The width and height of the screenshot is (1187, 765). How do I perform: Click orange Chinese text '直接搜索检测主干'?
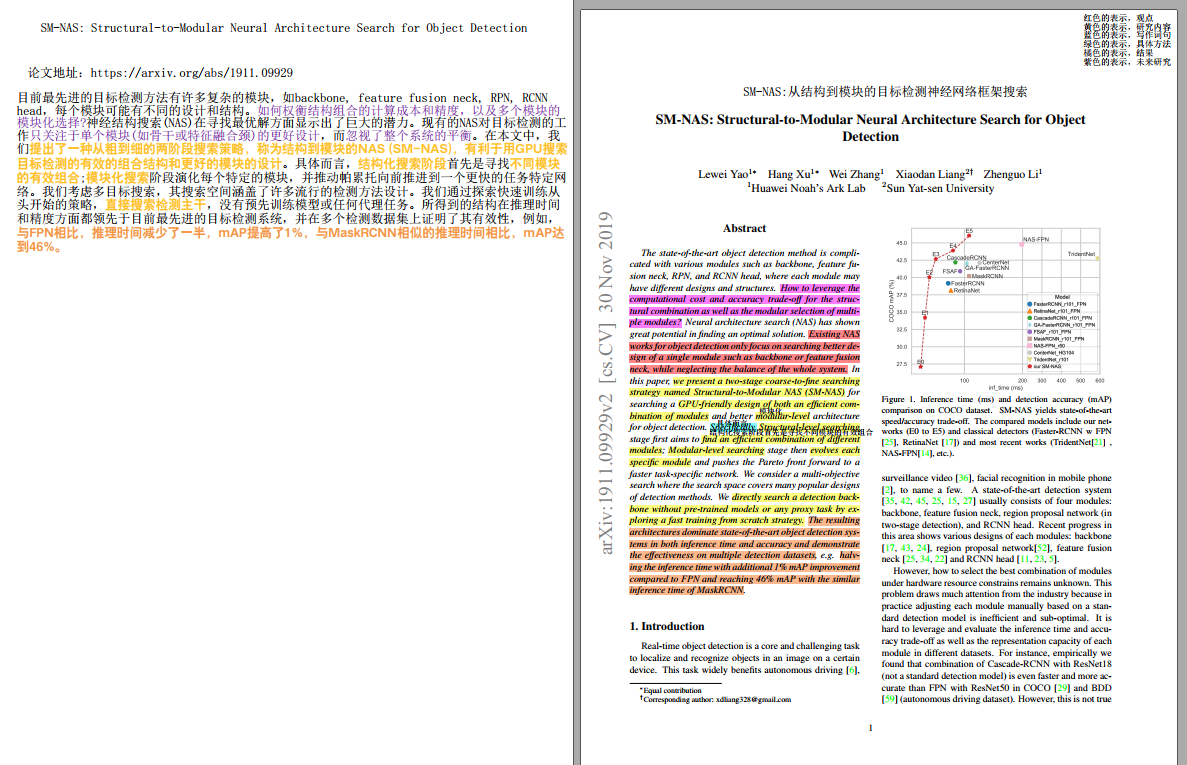(155, 204)
